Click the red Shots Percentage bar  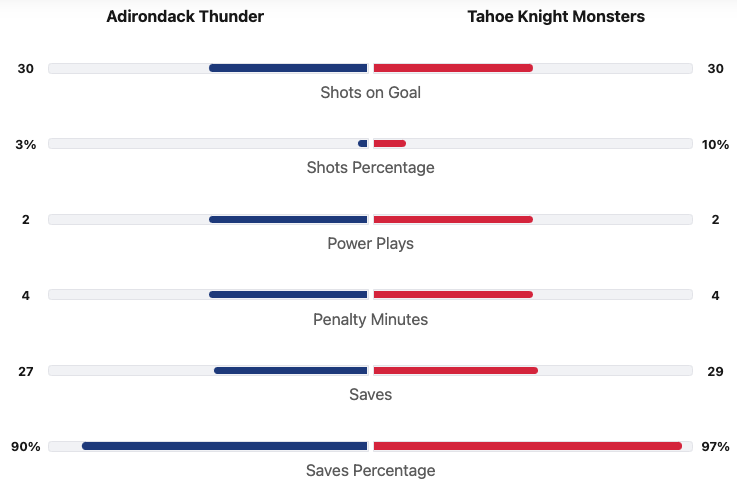point(389,144)
